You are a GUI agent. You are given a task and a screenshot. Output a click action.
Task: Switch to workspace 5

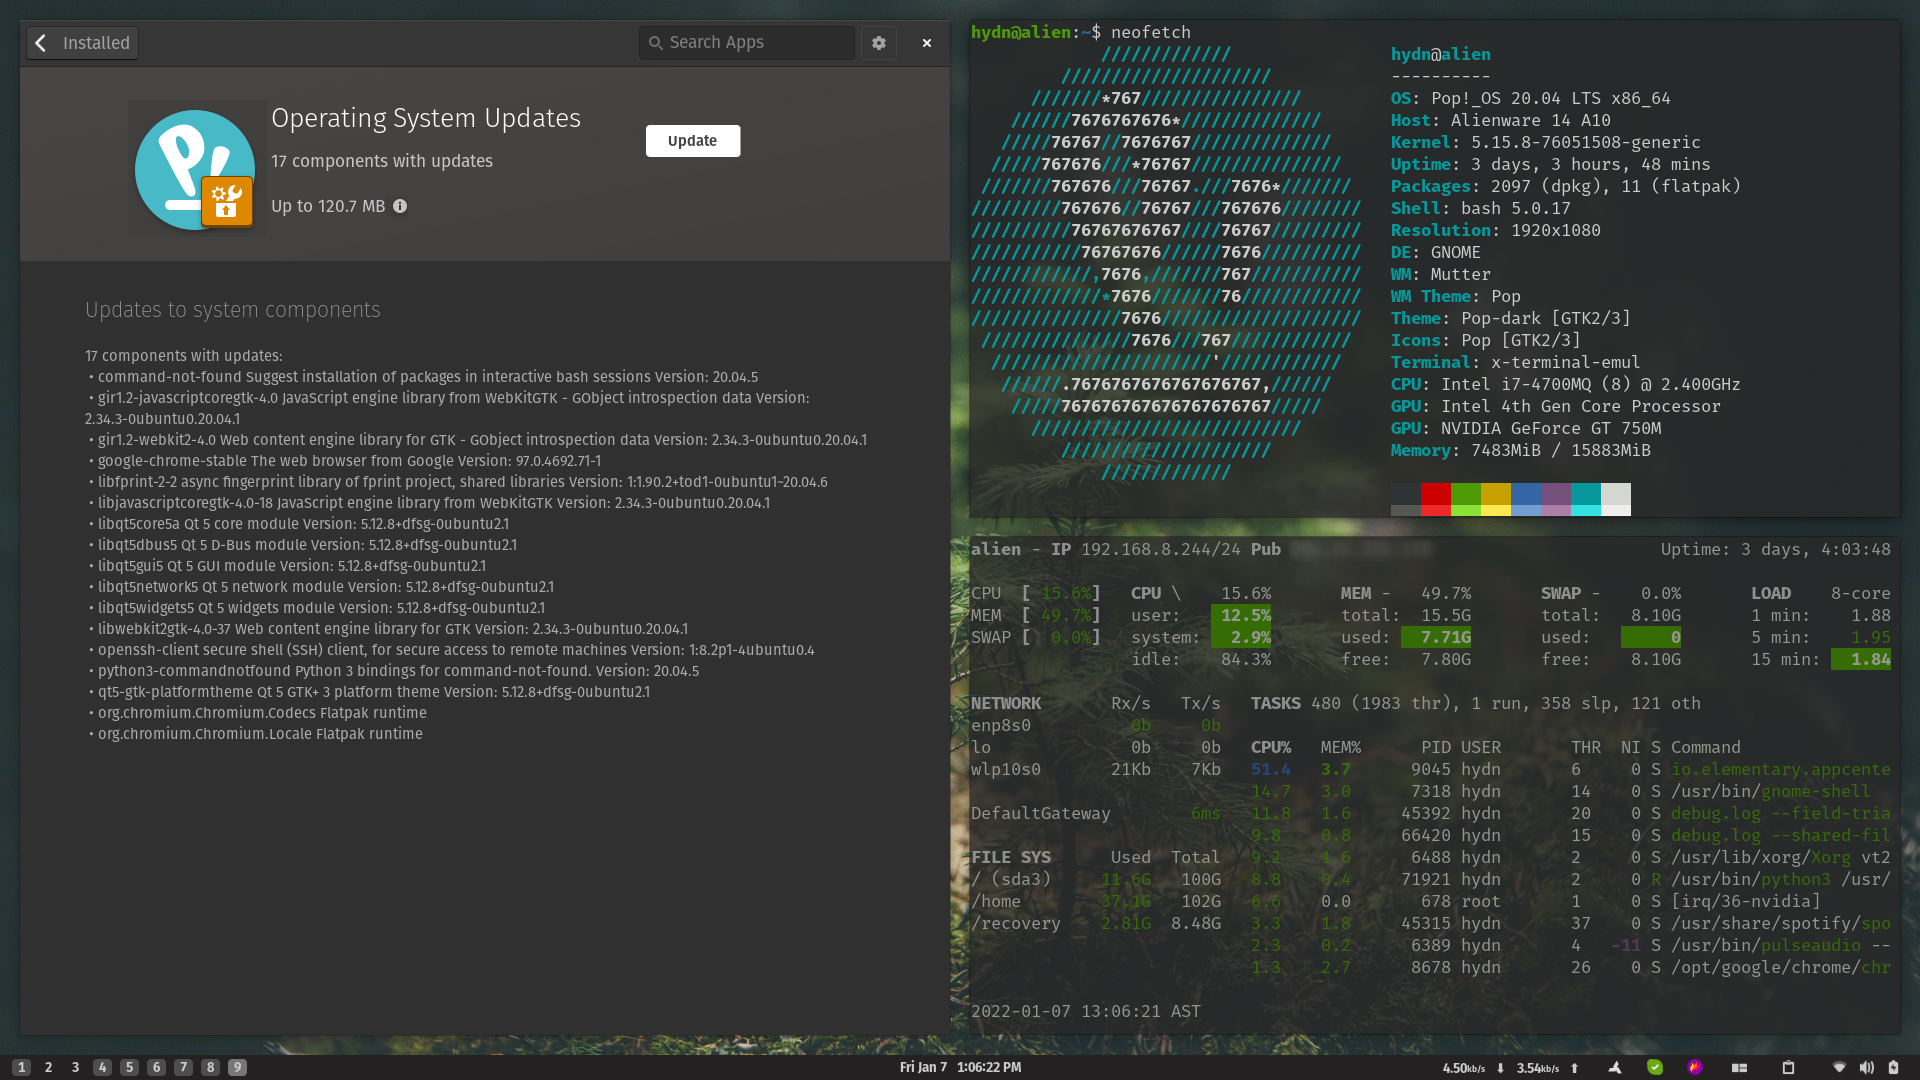(129, 1067)
